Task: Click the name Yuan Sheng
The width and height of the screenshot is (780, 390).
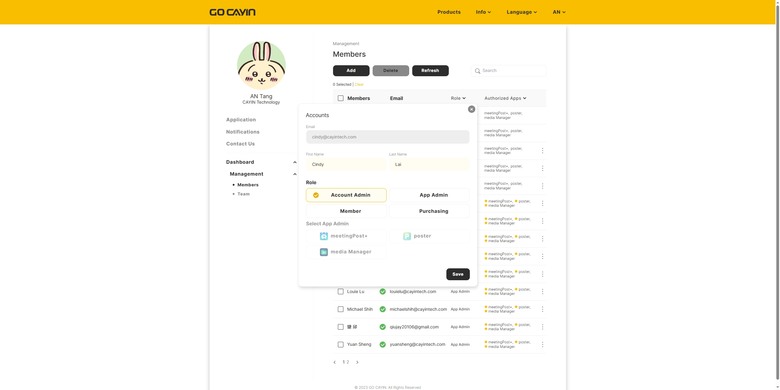Action: (x=359, y=344)
